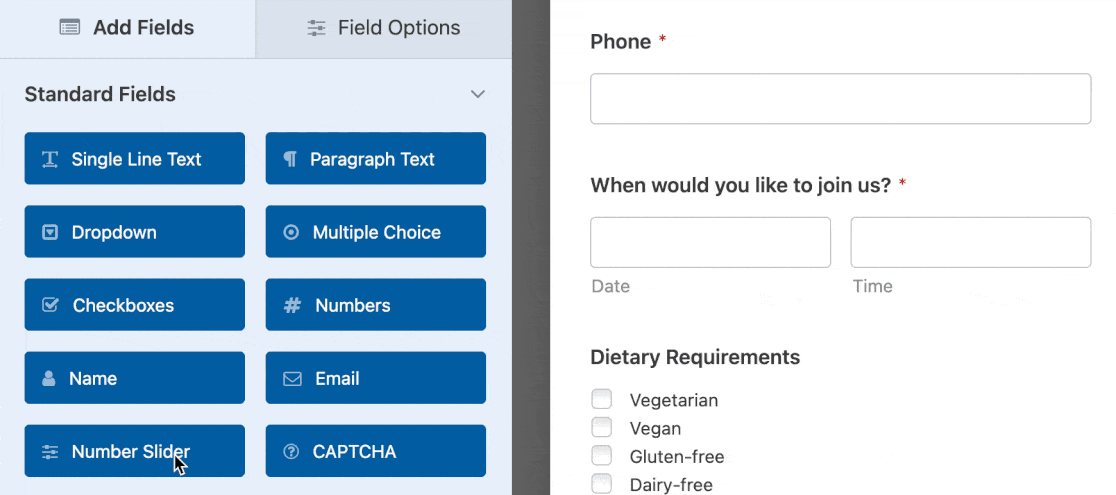The image size is (1116, 495).
Task: Click the Paragraph Text pilcrow icon
Action: coord(290,159)
